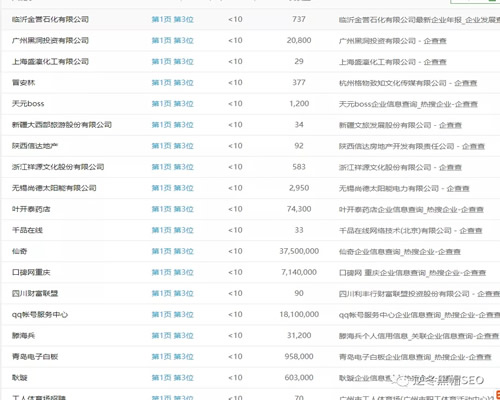This screenshot has width=500, height=400.
Task: Open 杭州格物致知文化传媒有限公司 title link
Action: tap(408, 83)
